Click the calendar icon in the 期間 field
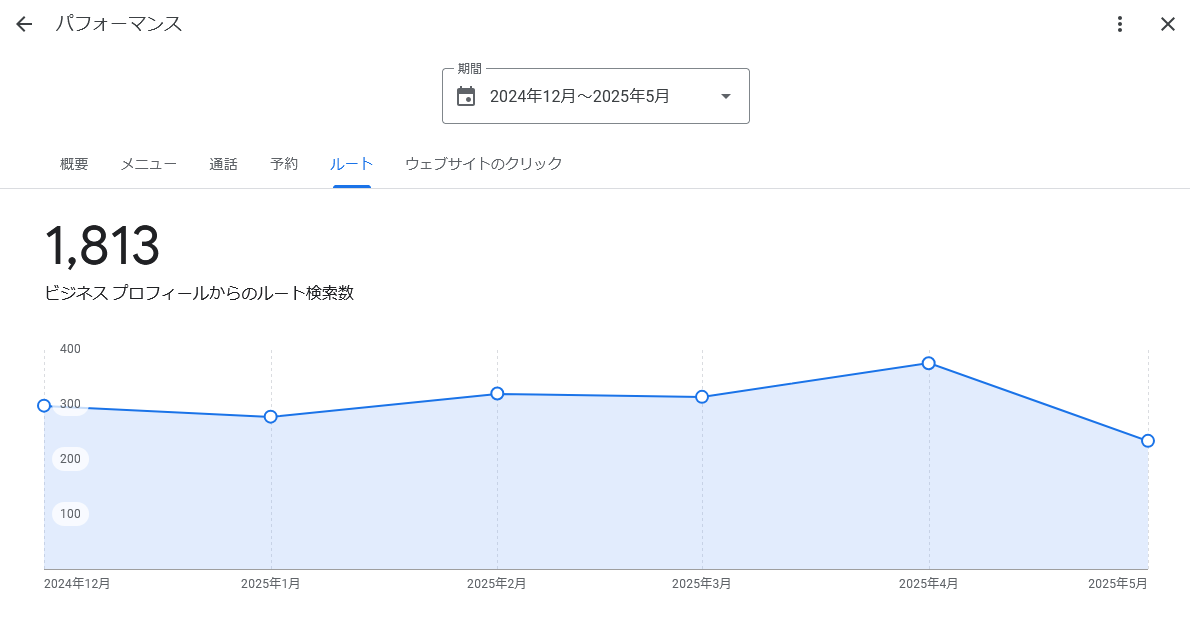1190x638 pixels. click(466, 96)
